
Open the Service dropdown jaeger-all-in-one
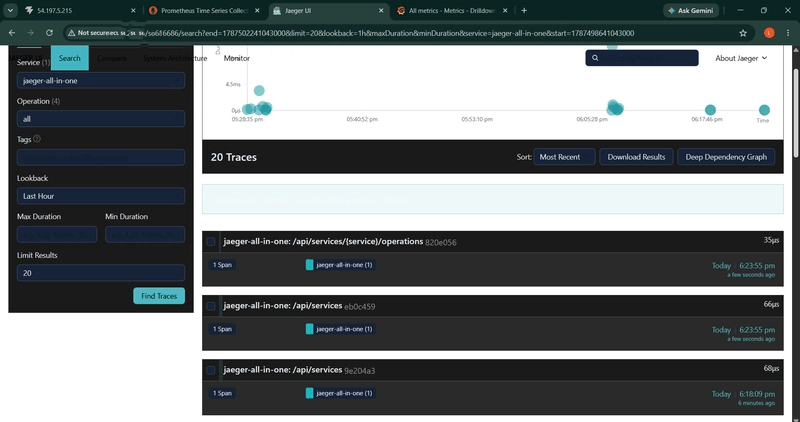(101, 81)
